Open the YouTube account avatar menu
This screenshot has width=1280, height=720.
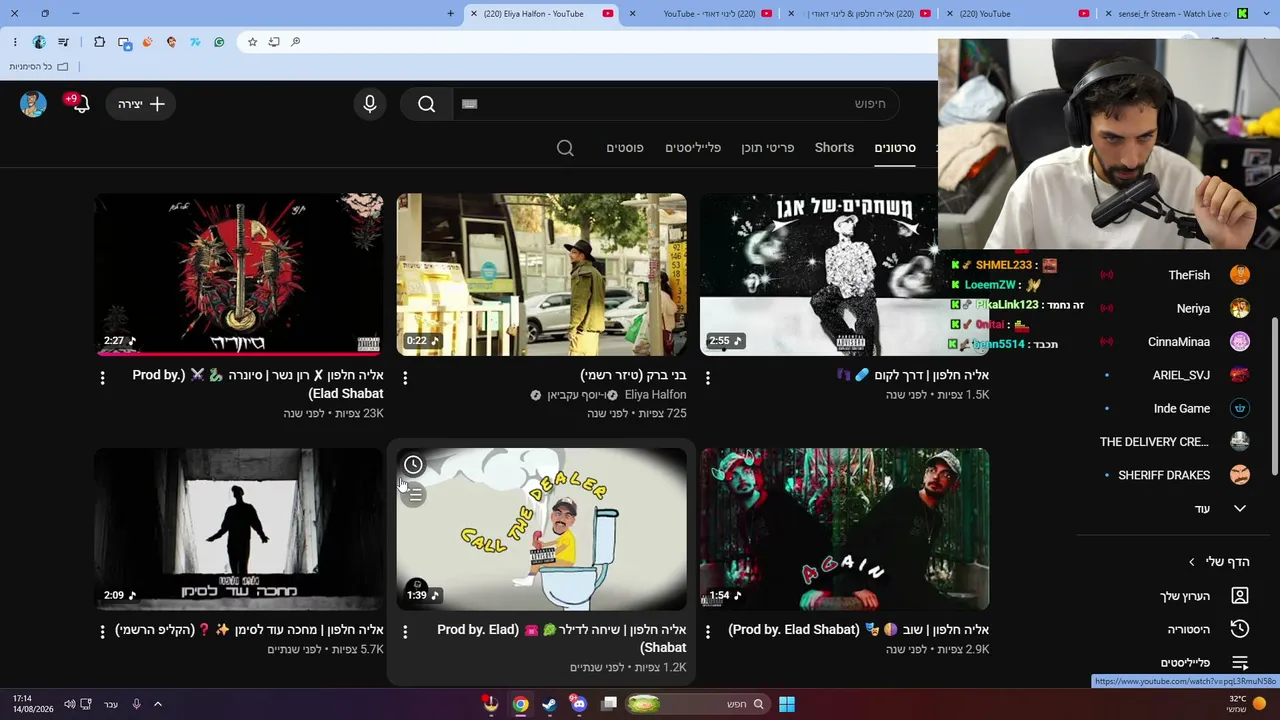pyautogui.click(x=33, y=104)
